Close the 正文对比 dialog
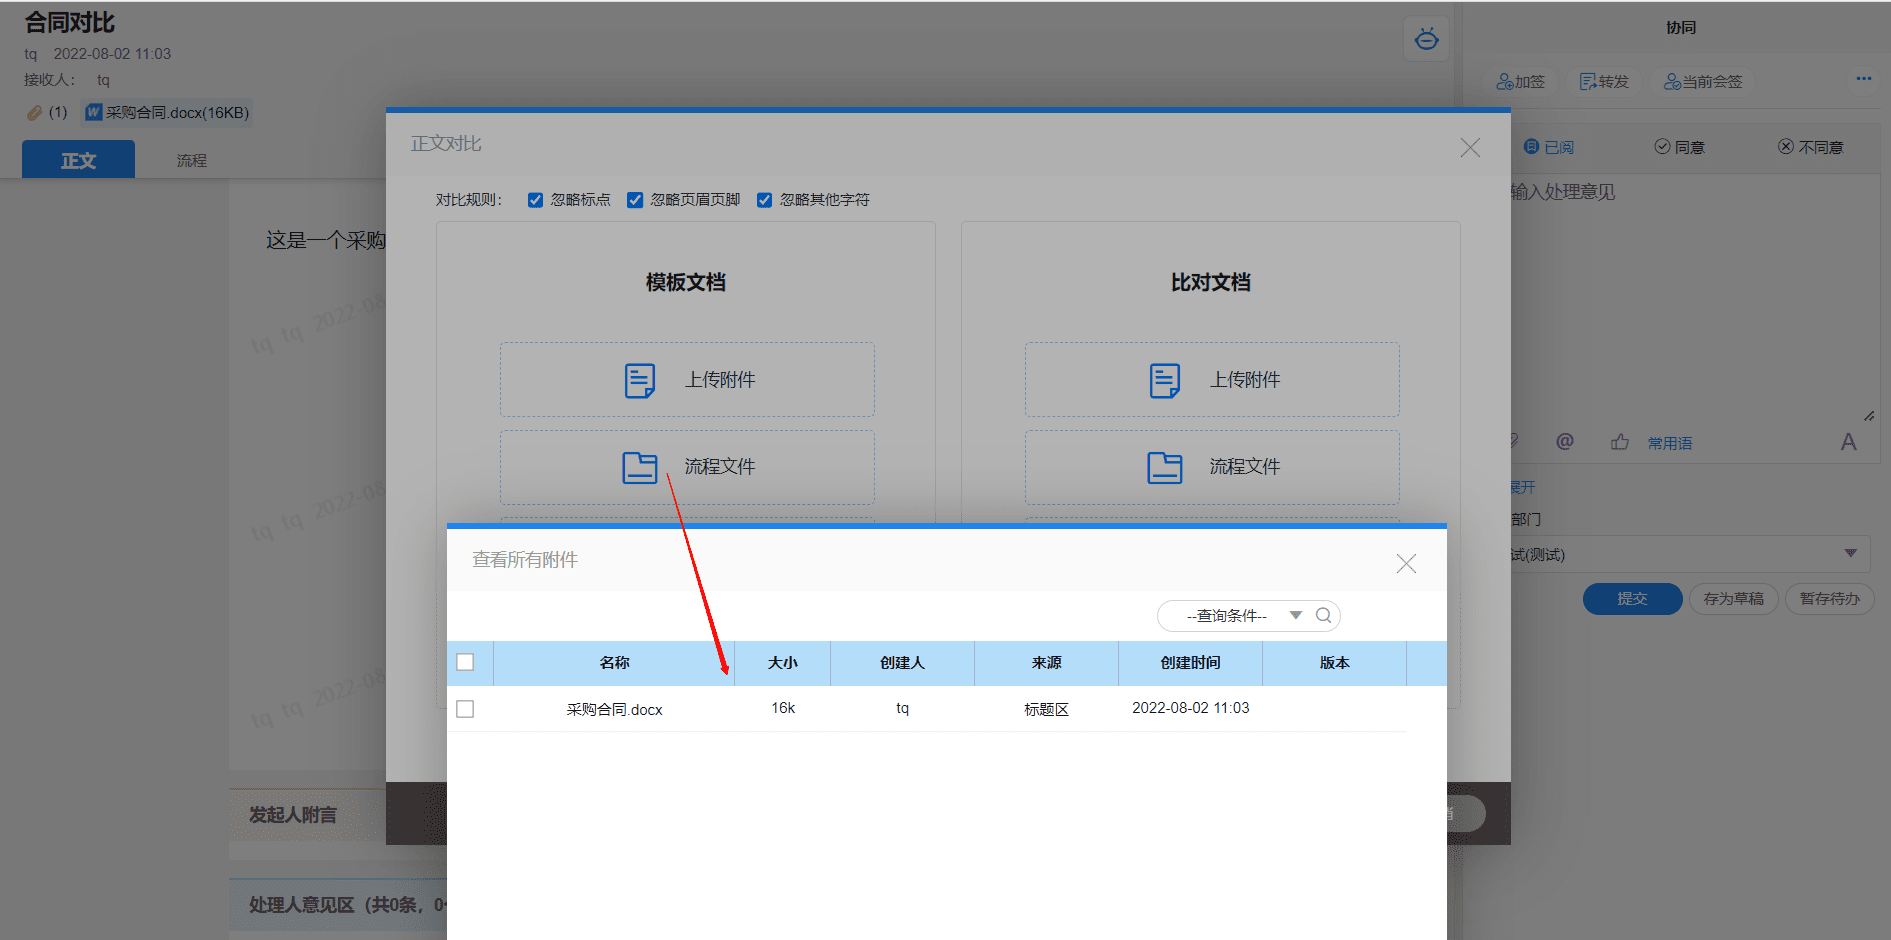The height and width of the screenshot is (940, 1891). [1470, 148]
